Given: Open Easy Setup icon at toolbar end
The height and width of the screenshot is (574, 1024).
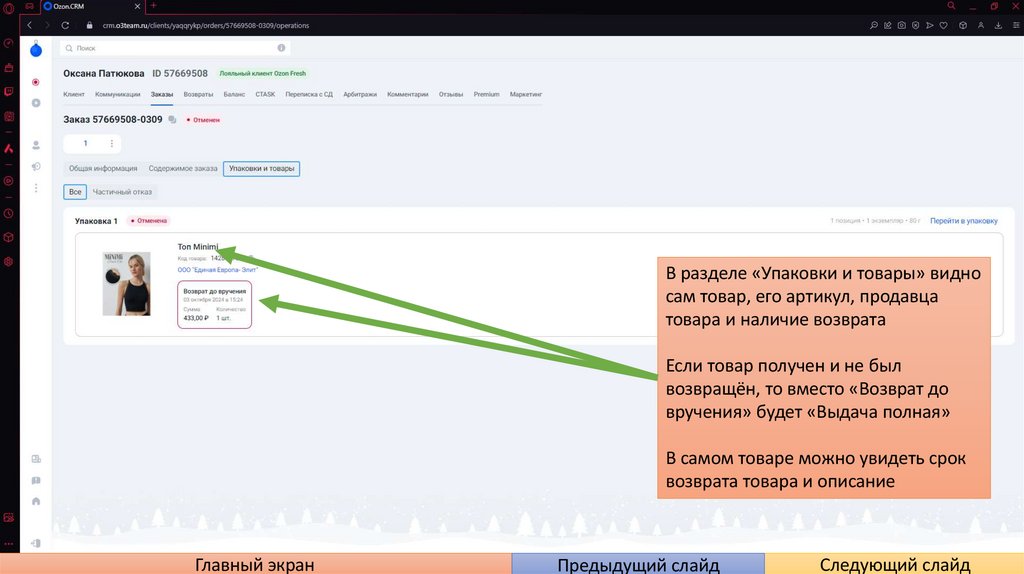Looking at the screenshot, I should click(1016, 25).
